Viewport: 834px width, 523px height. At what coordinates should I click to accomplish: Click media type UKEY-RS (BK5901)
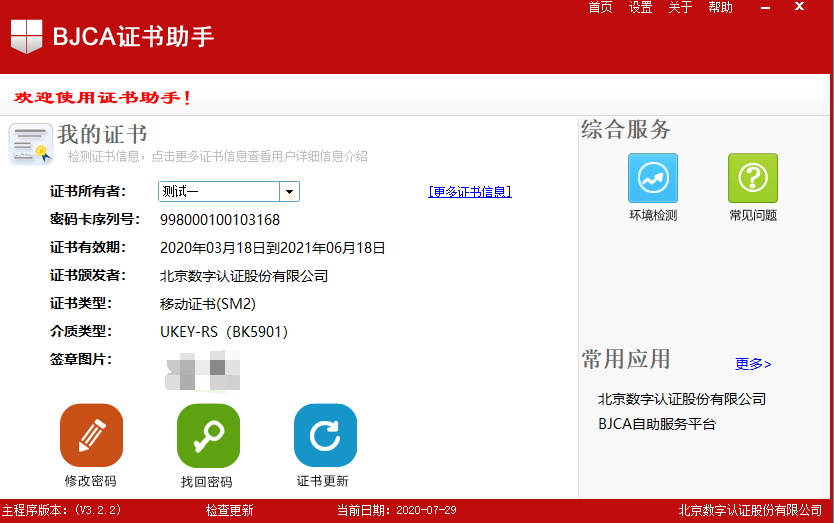(x=224, y=332)
